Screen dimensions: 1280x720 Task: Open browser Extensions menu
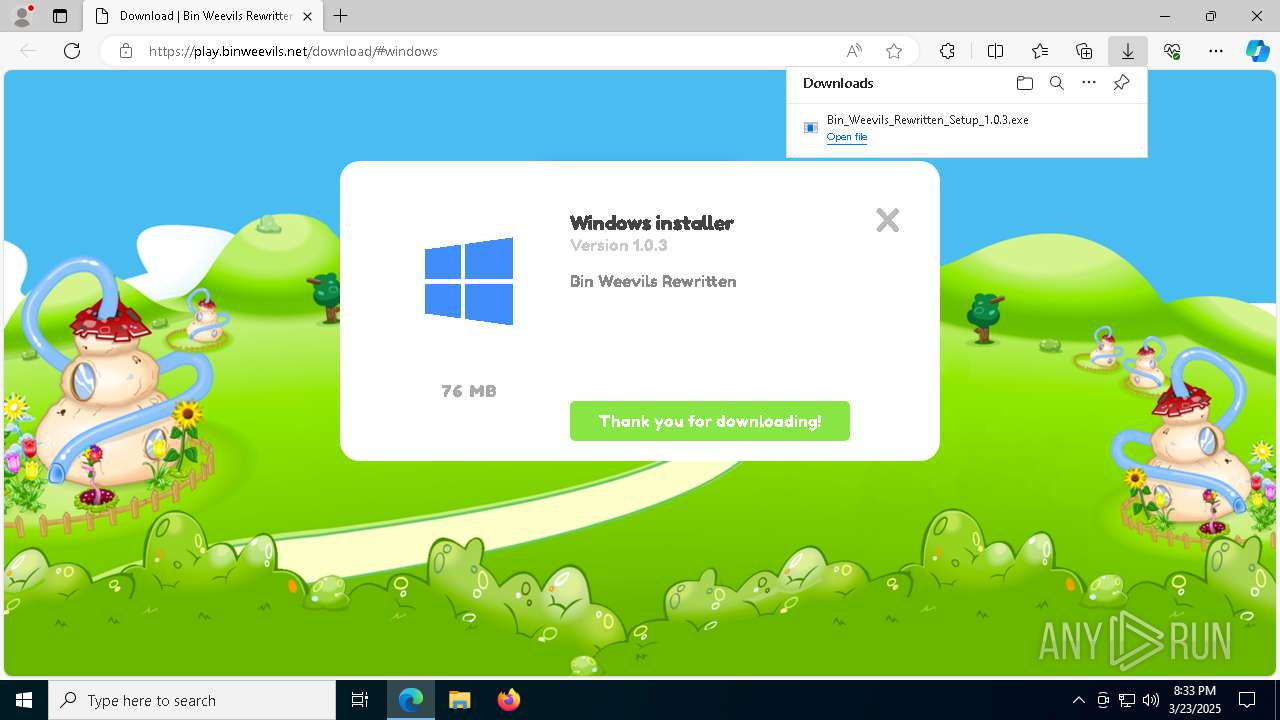947,51
